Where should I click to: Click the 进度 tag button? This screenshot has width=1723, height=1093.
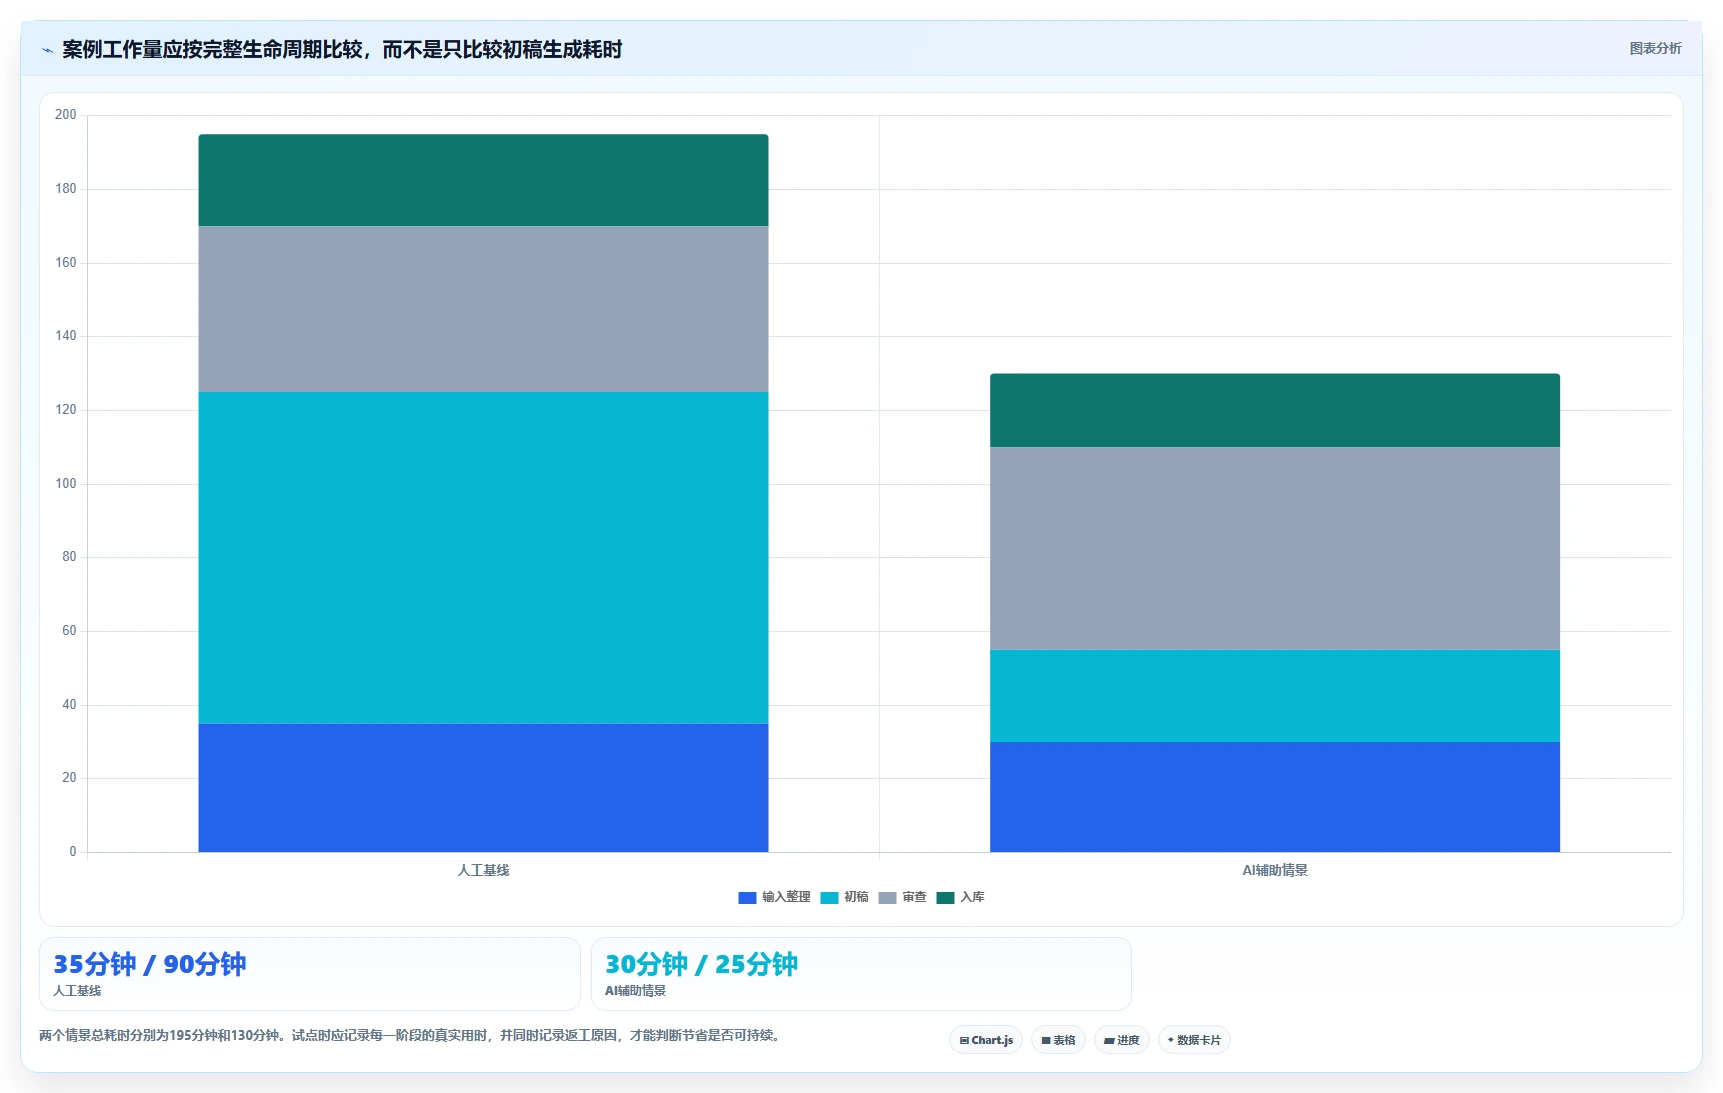[1121, 1040]
